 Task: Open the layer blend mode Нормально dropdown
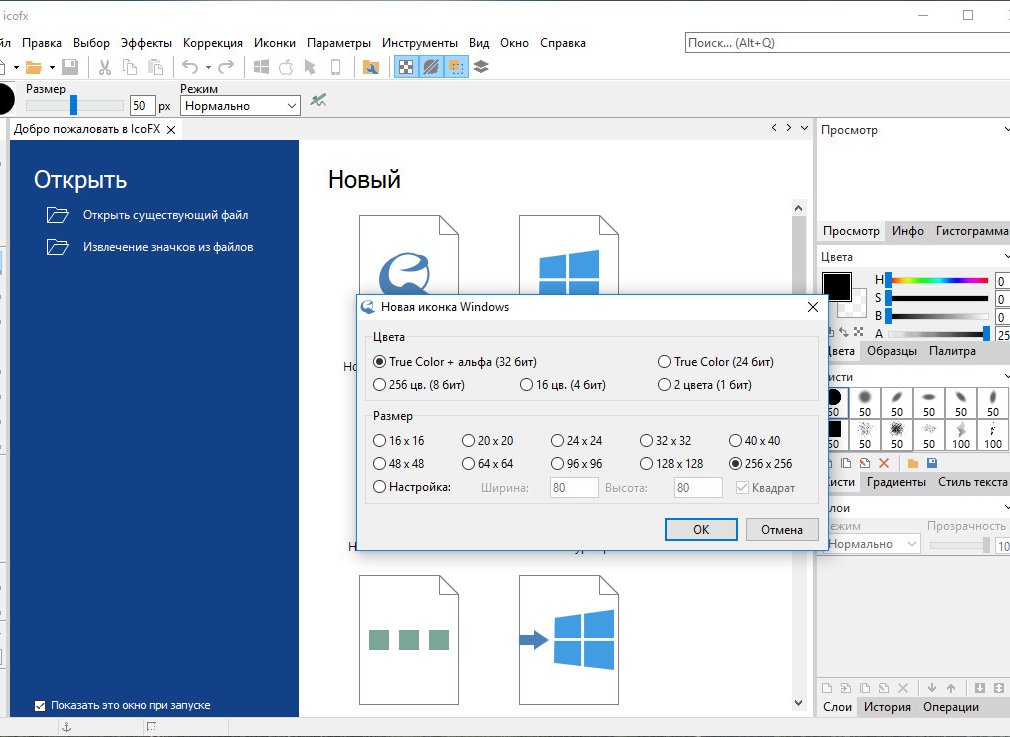(873, 544)
